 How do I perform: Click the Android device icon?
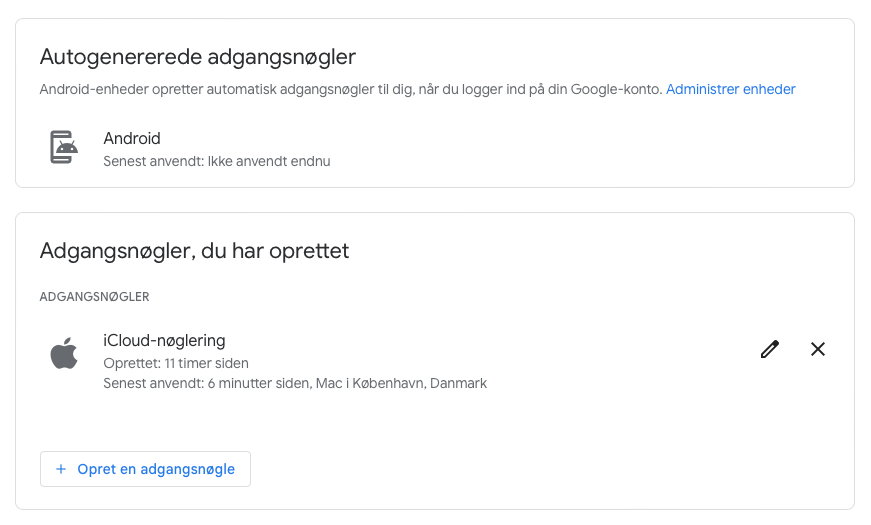click(x=64, y=147)
